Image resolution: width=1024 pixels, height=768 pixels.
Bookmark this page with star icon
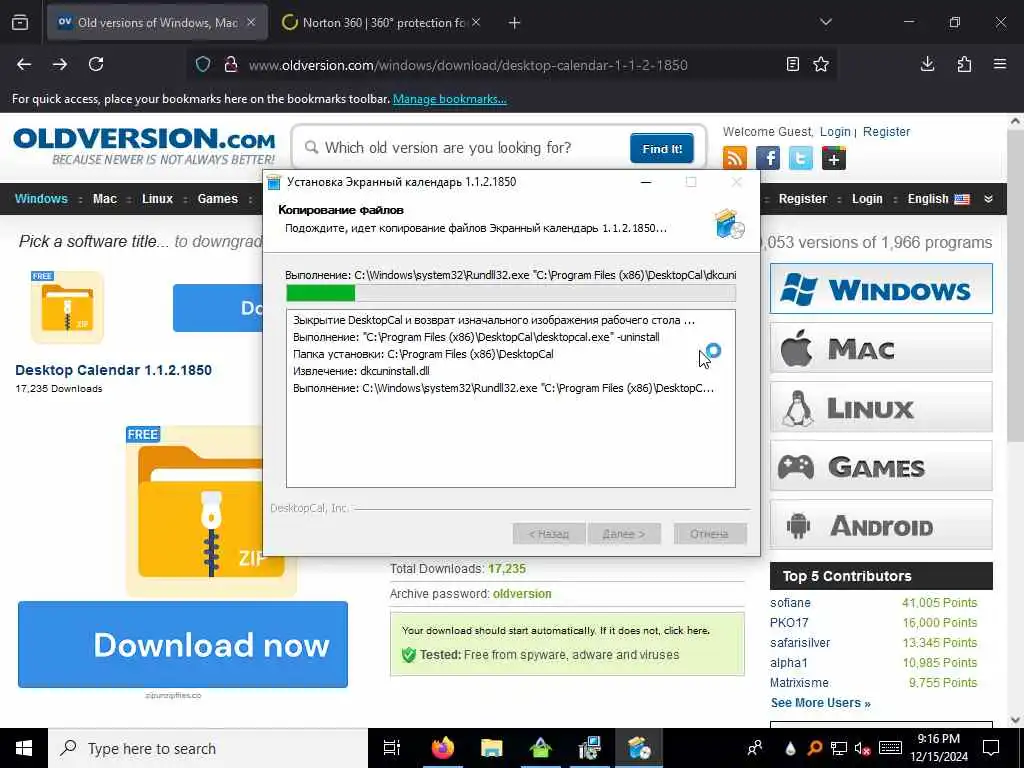pos(821,64)
